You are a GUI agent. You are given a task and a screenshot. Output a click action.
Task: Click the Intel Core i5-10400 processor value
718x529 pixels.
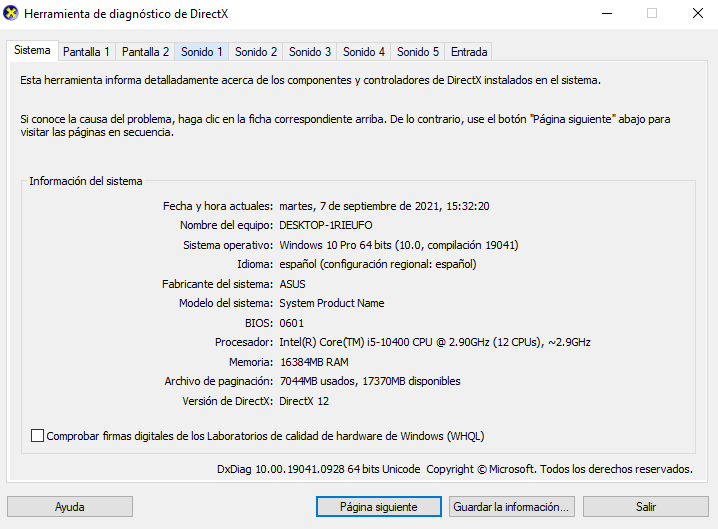coord(435,342)
